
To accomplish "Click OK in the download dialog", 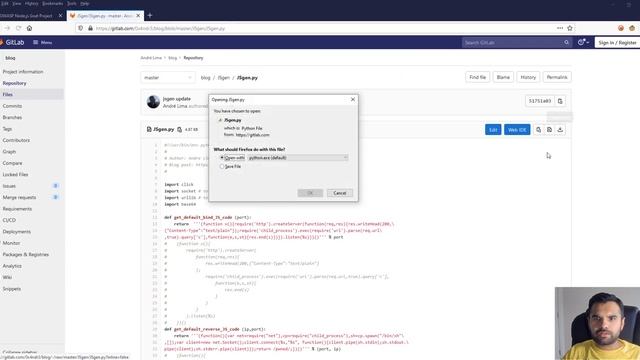I will (x=310, y=193).
